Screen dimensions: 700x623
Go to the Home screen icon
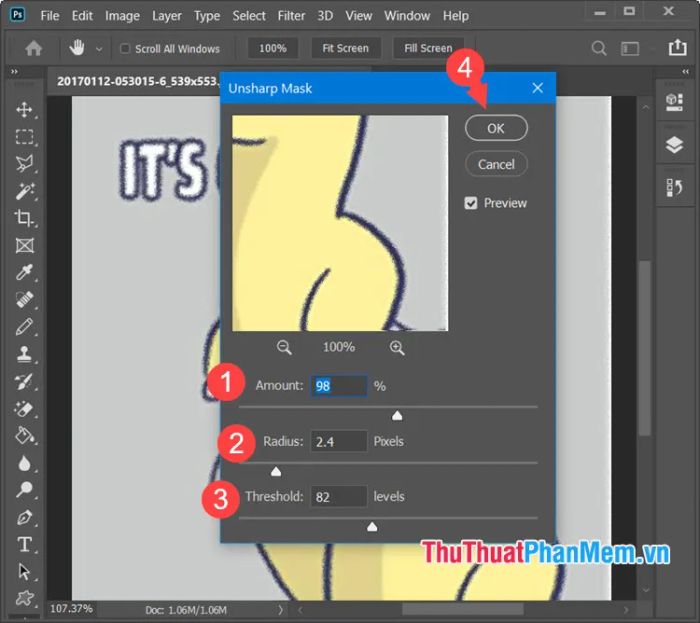coord(33,48)
